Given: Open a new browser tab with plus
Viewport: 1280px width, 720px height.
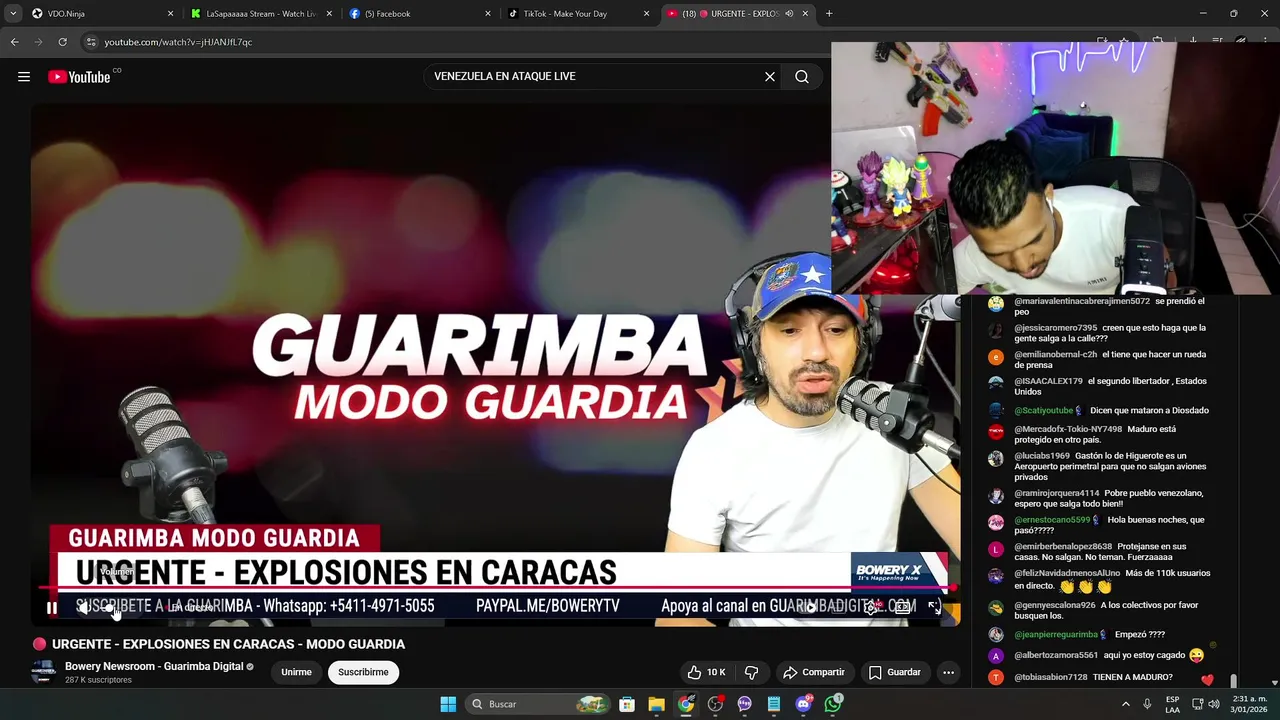Looking at the screenshot, I should (x=829, y=14).
